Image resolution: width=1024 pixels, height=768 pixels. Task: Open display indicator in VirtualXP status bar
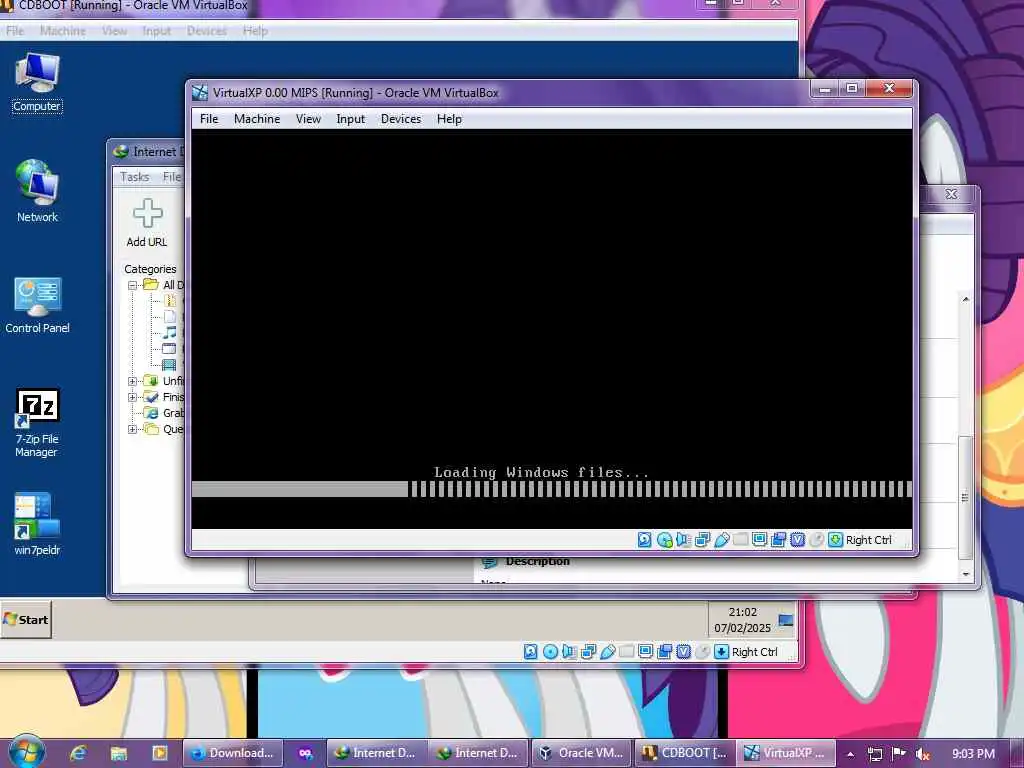point(759,539)
